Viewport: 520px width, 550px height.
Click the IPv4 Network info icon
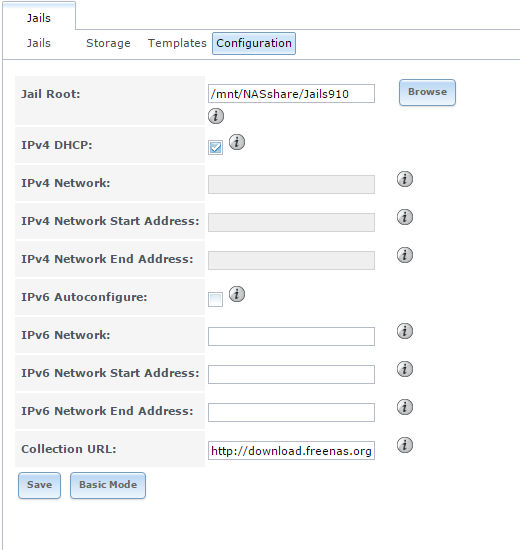(405, 179)
